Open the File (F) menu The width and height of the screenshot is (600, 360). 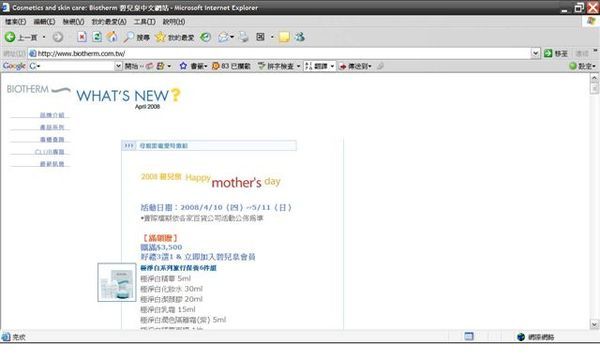(15, 22)
